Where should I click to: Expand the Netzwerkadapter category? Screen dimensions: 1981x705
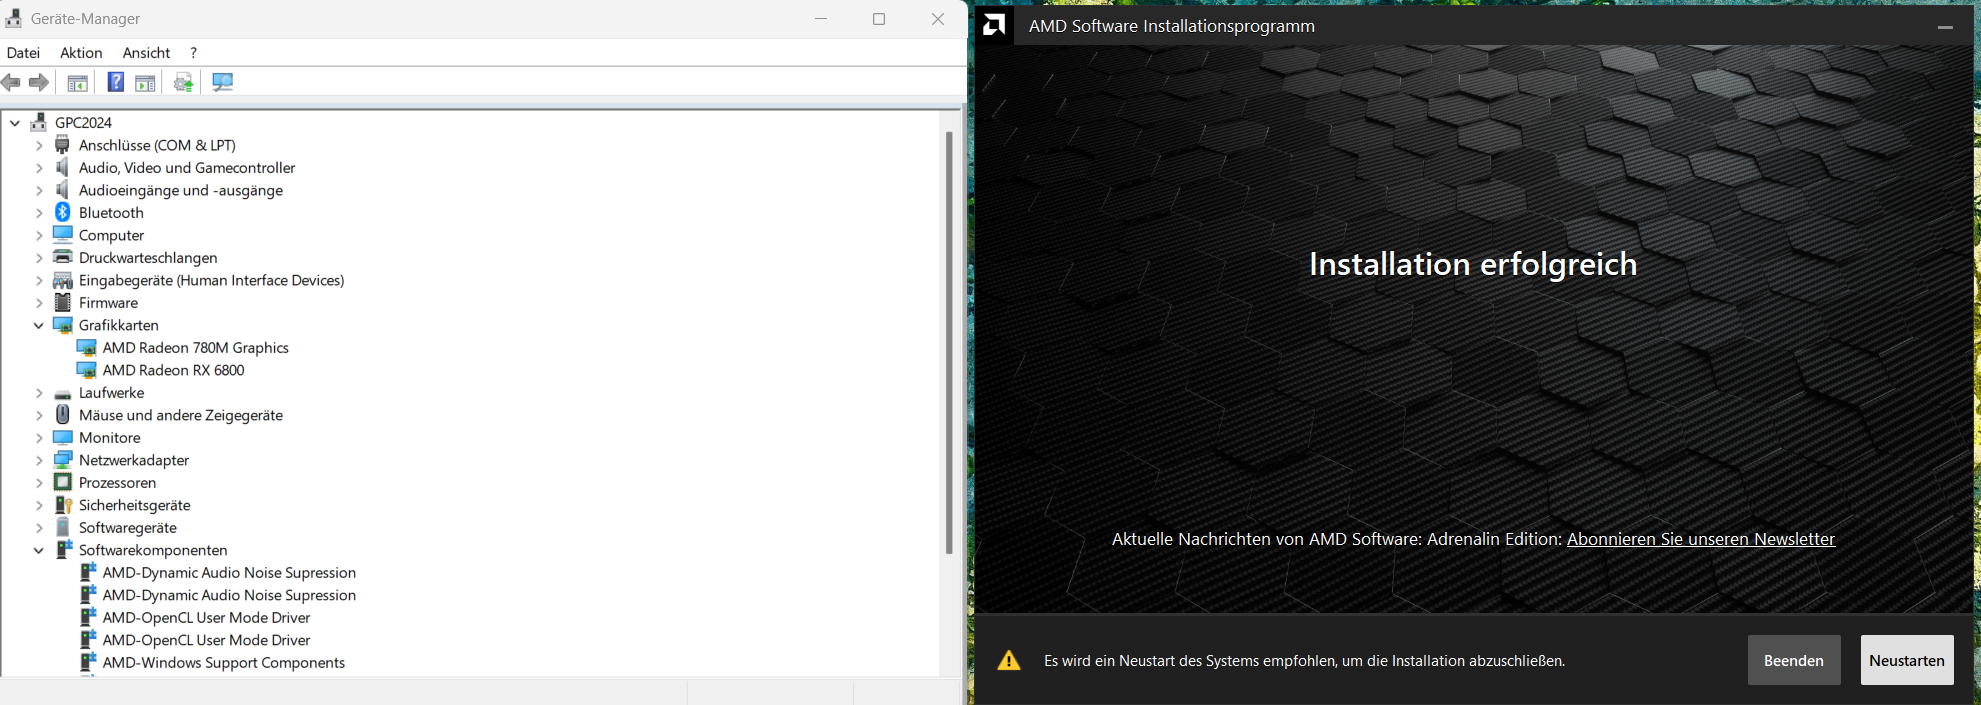click(x=39, y=460)
